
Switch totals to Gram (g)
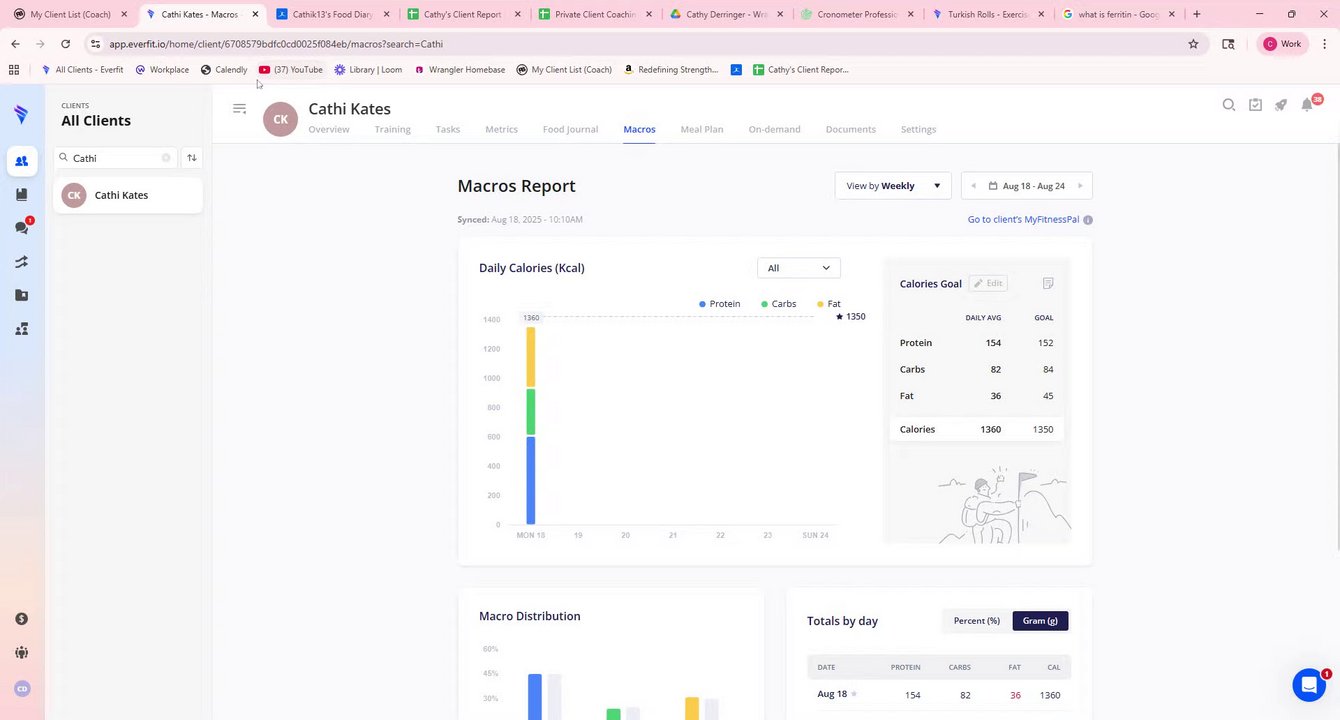pos(1040,621)
